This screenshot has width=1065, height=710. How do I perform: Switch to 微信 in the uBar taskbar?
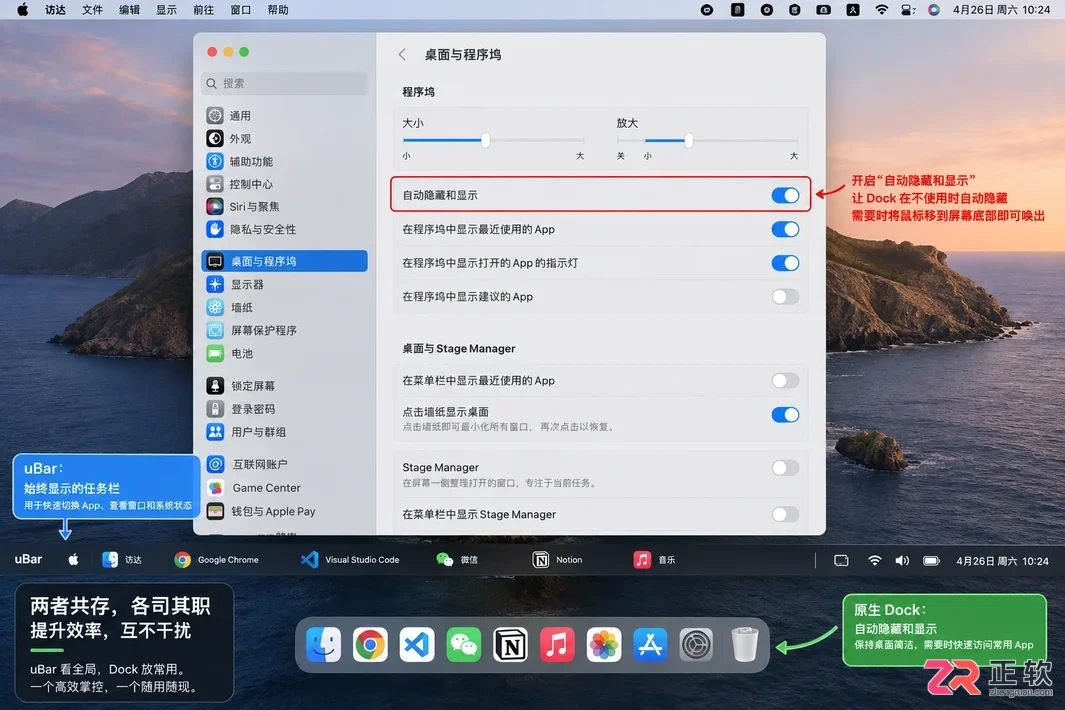tap(457, 560)
